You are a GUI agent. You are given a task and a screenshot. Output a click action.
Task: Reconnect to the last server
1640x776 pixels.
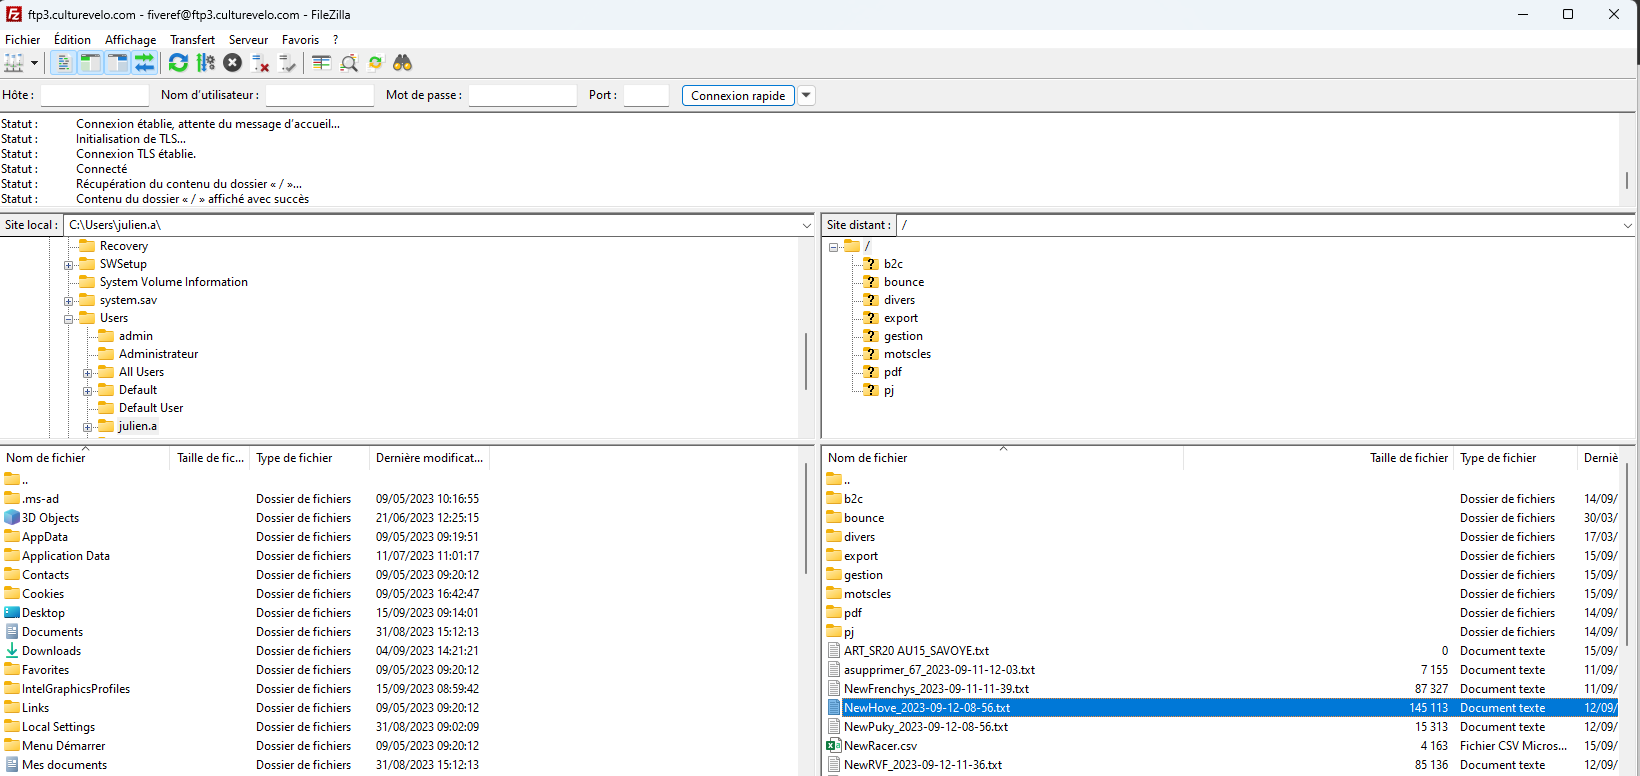click(287, 63)
